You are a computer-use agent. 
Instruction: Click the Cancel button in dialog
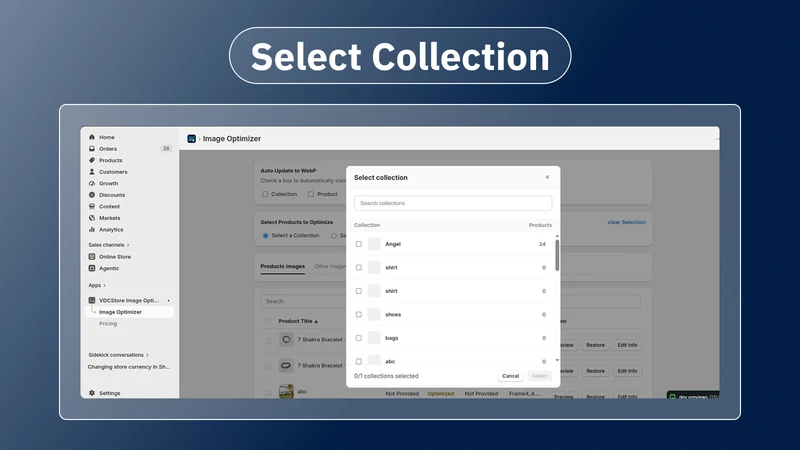[510, 376]
